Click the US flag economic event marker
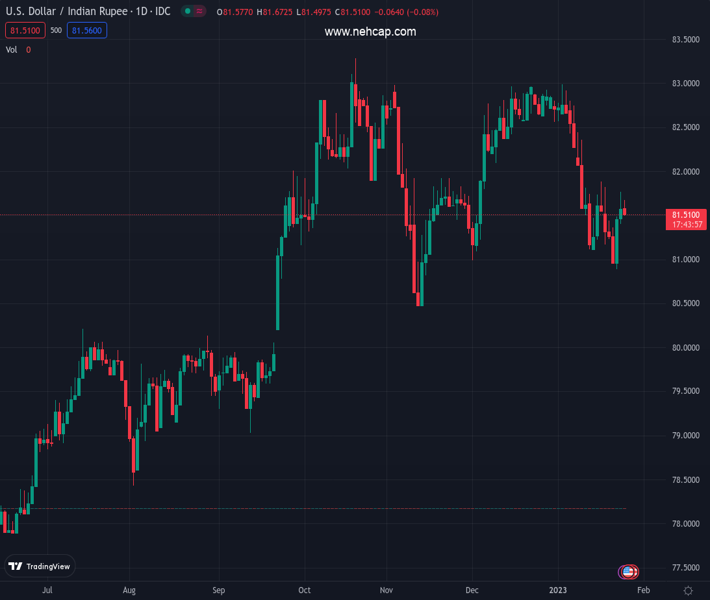Screen dimensions: 710x600 tap(628, 571)
